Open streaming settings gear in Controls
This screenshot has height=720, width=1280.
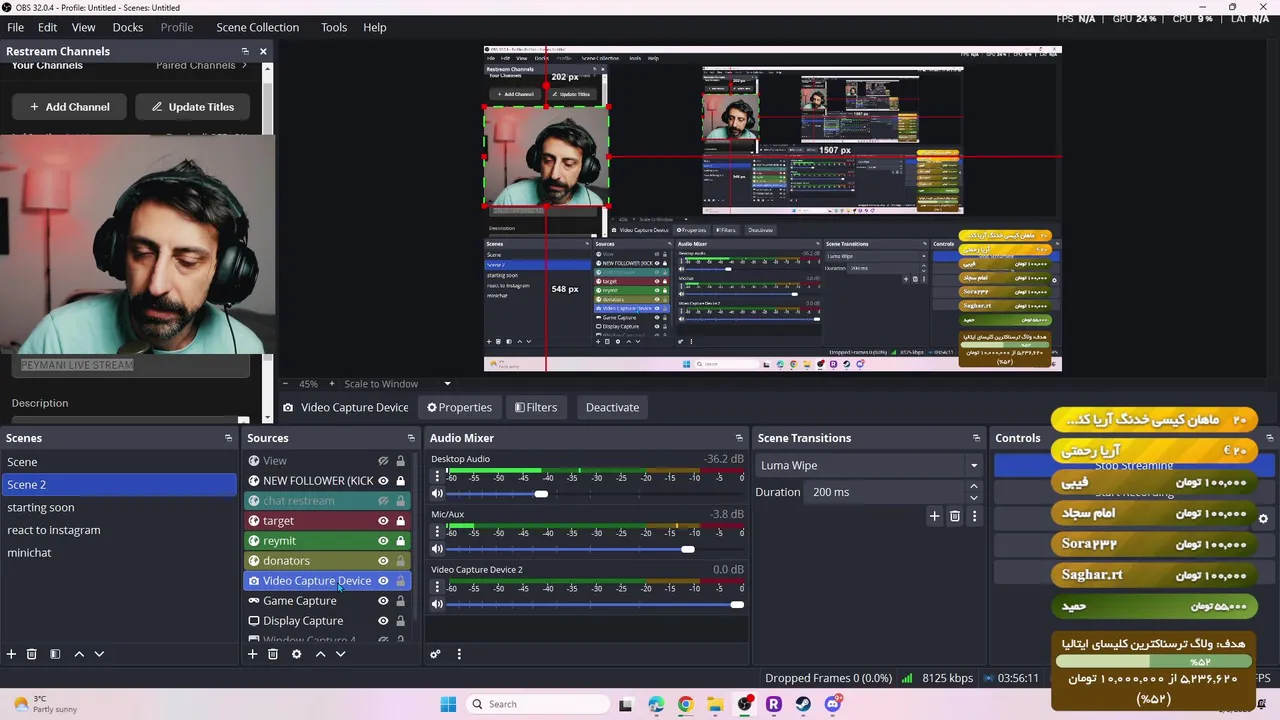pos(1263,519)
